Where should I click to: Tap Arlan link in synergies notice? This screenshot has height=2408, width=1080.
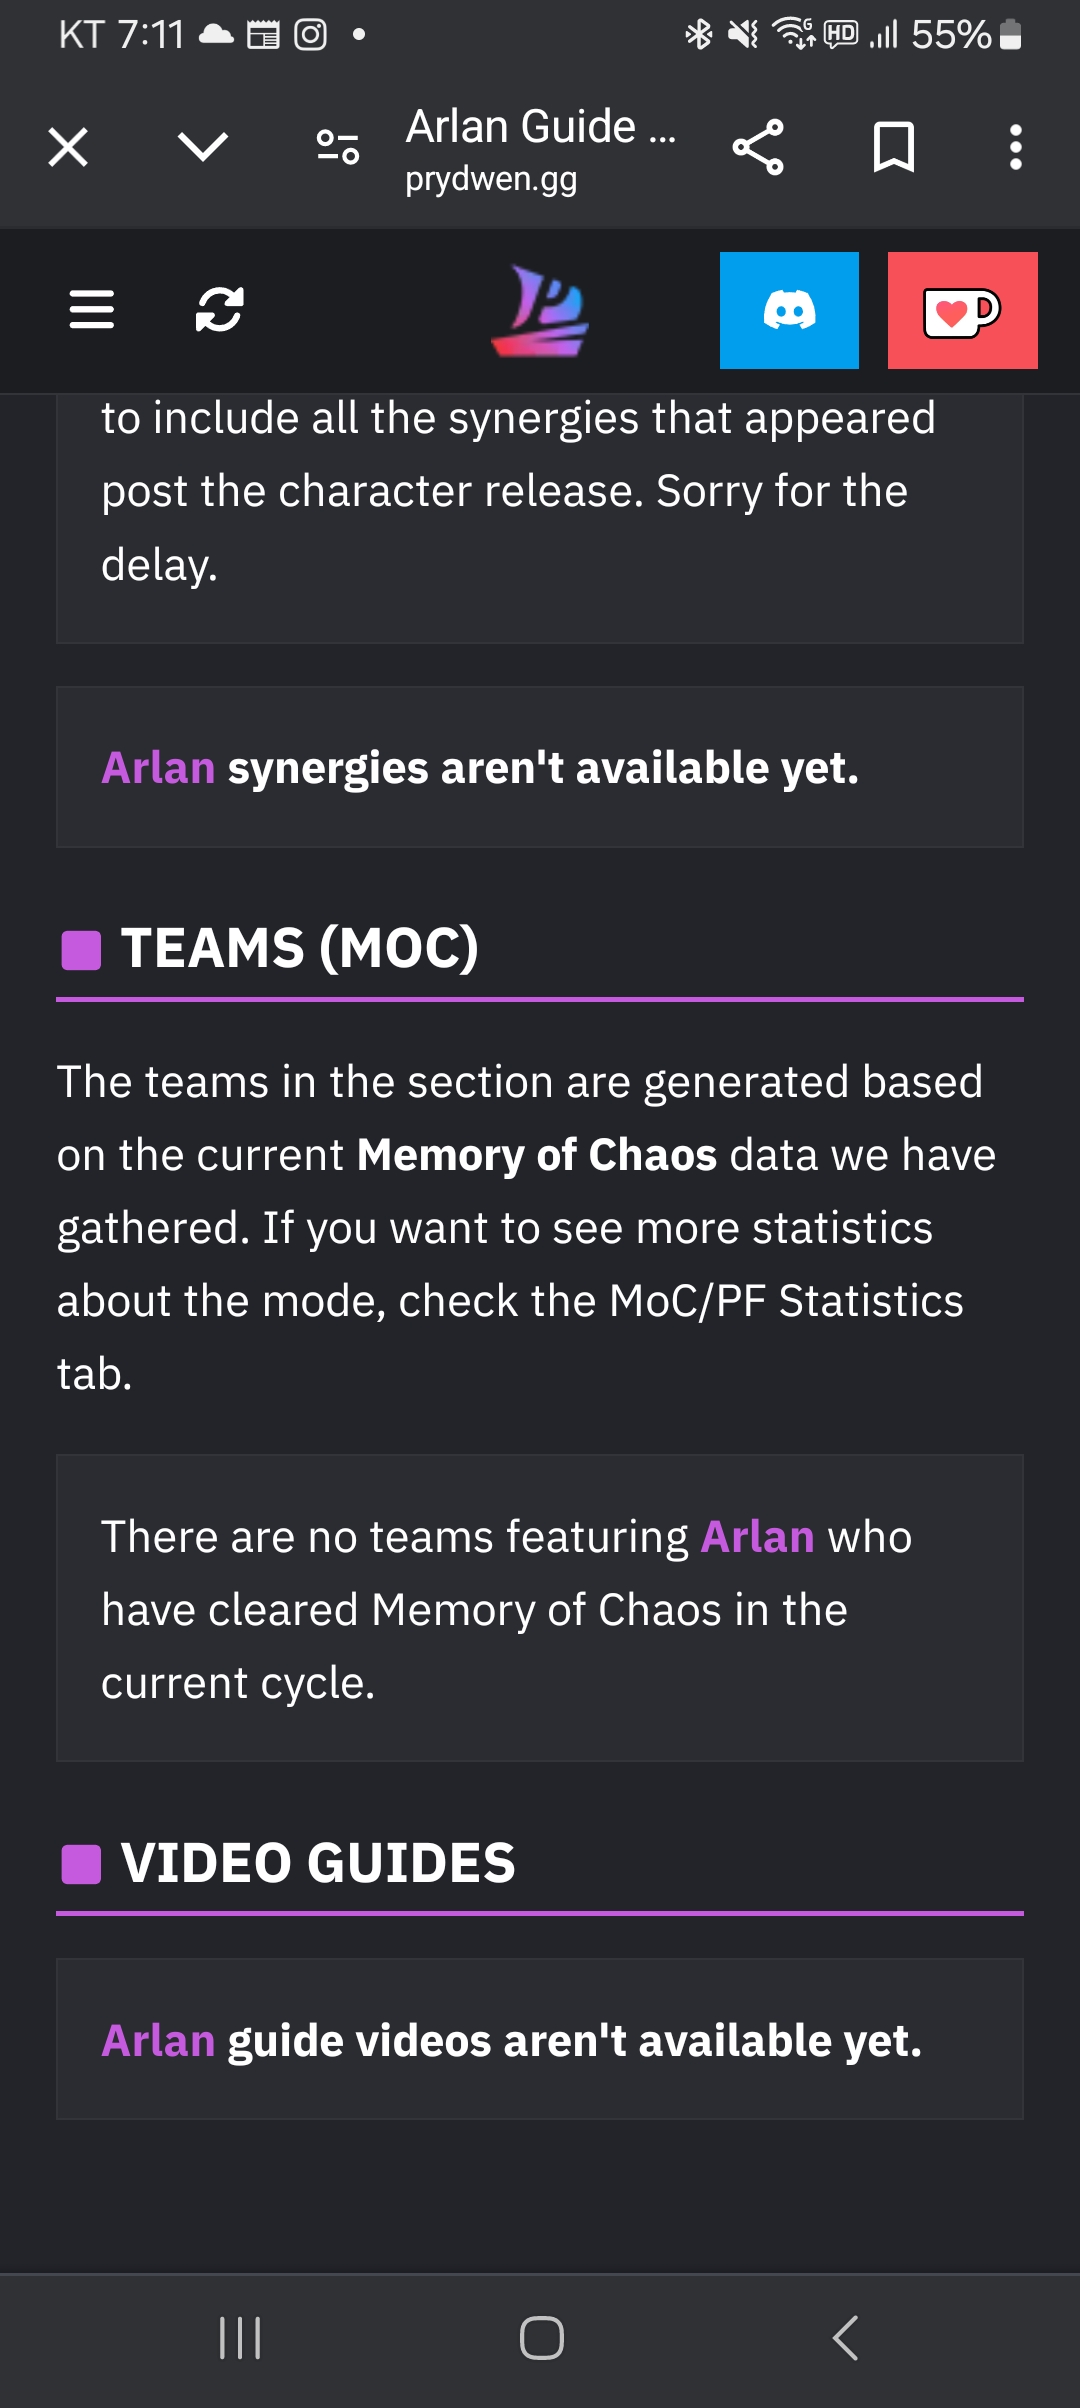(x=158, y=768)
